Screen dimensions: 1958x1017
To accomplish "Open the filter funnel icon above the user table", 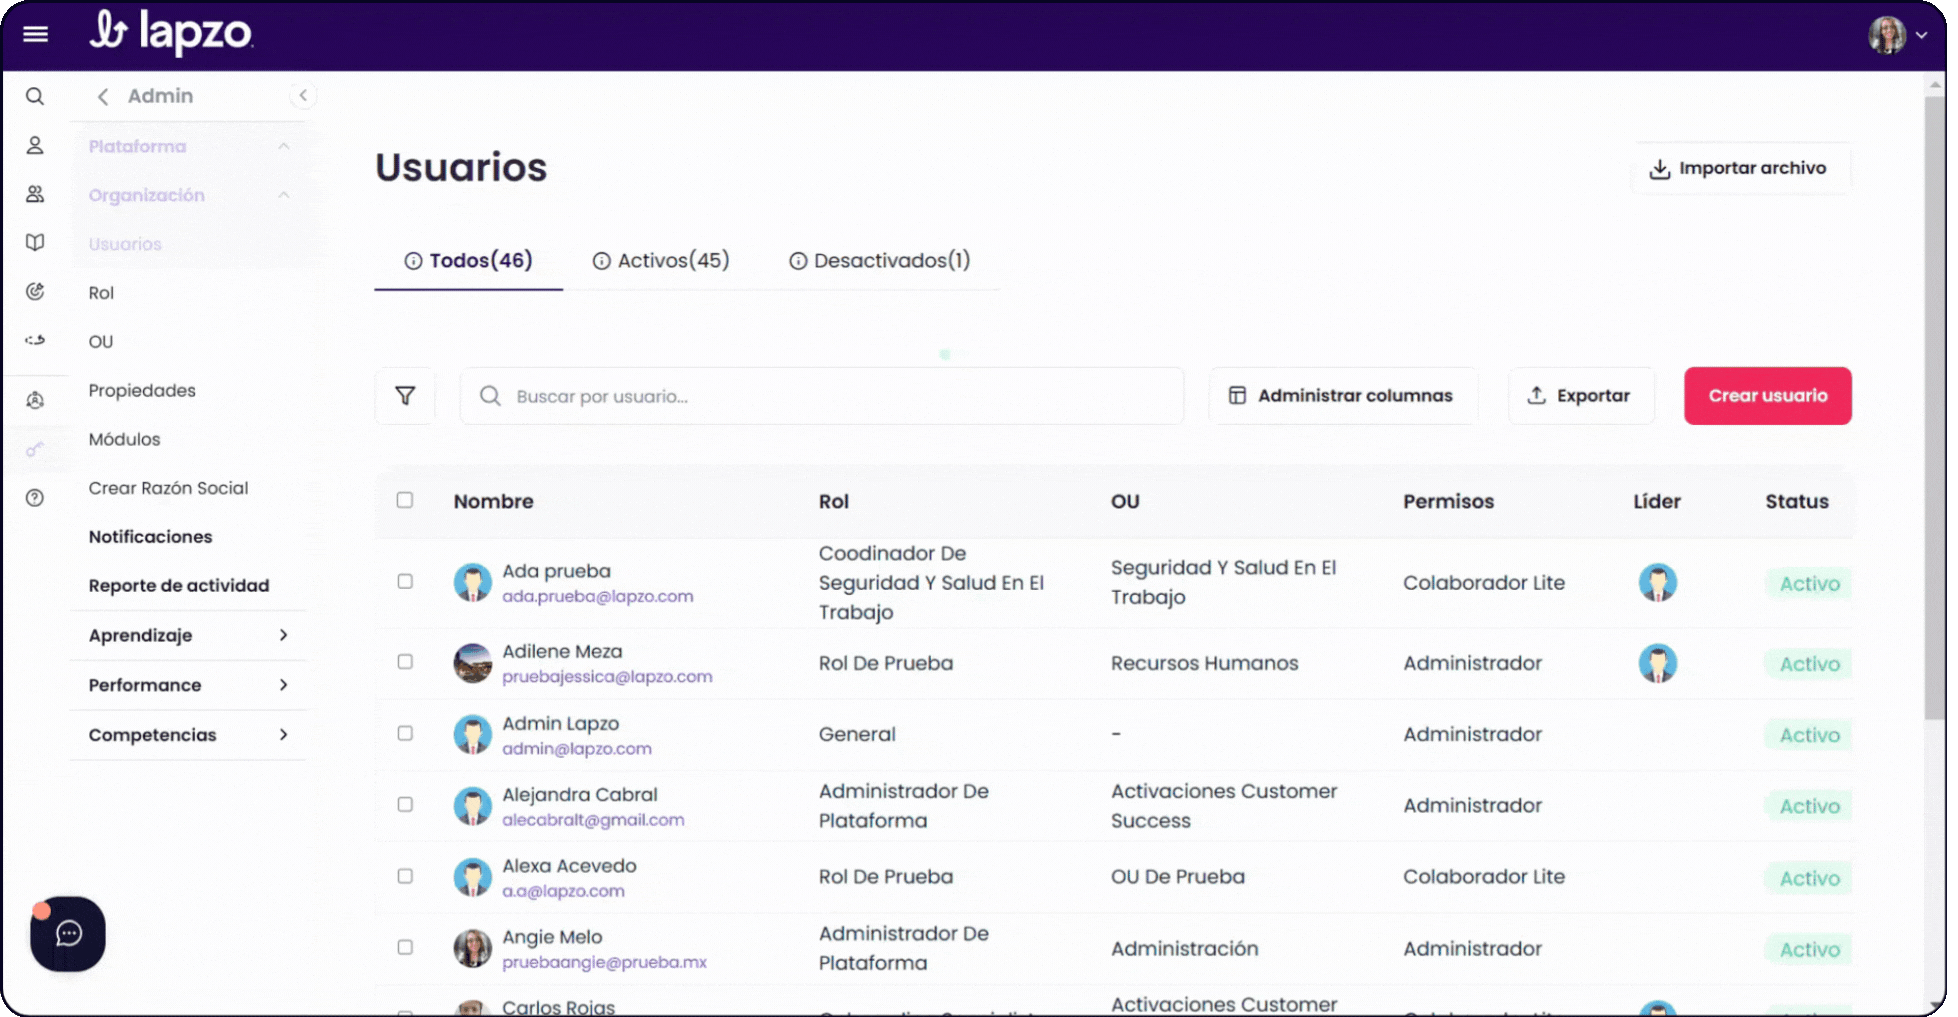I will pos(405,396).
